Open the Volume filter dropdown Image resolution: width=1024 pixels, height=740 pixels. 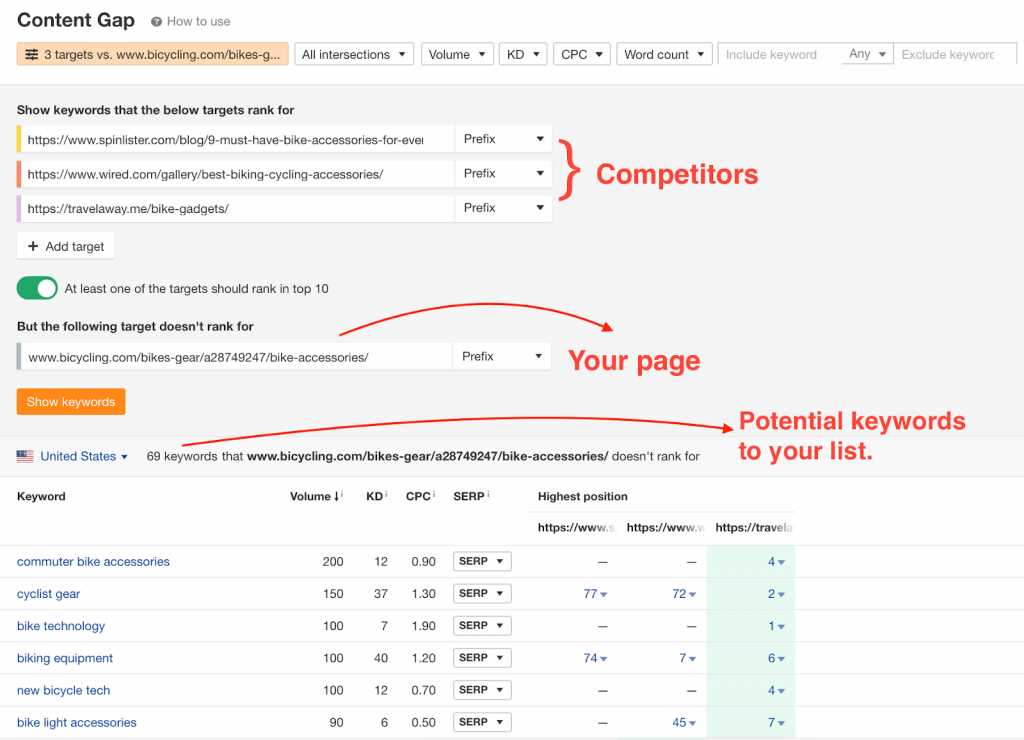point(457,54)
